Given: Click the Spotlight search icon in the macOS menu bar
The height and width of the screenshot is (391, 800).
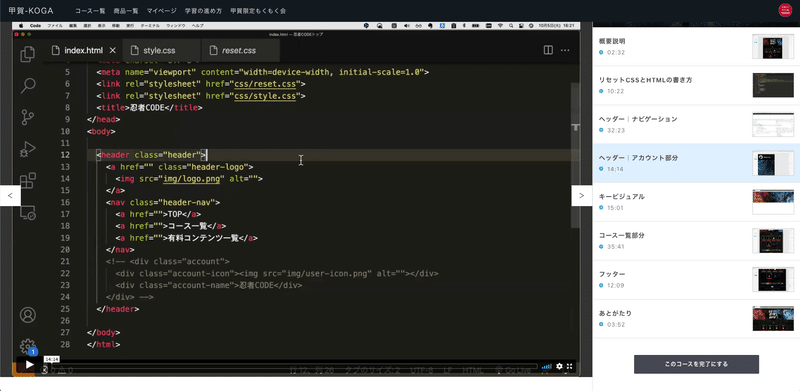Looking at the screenshot, I should point(511,26).
